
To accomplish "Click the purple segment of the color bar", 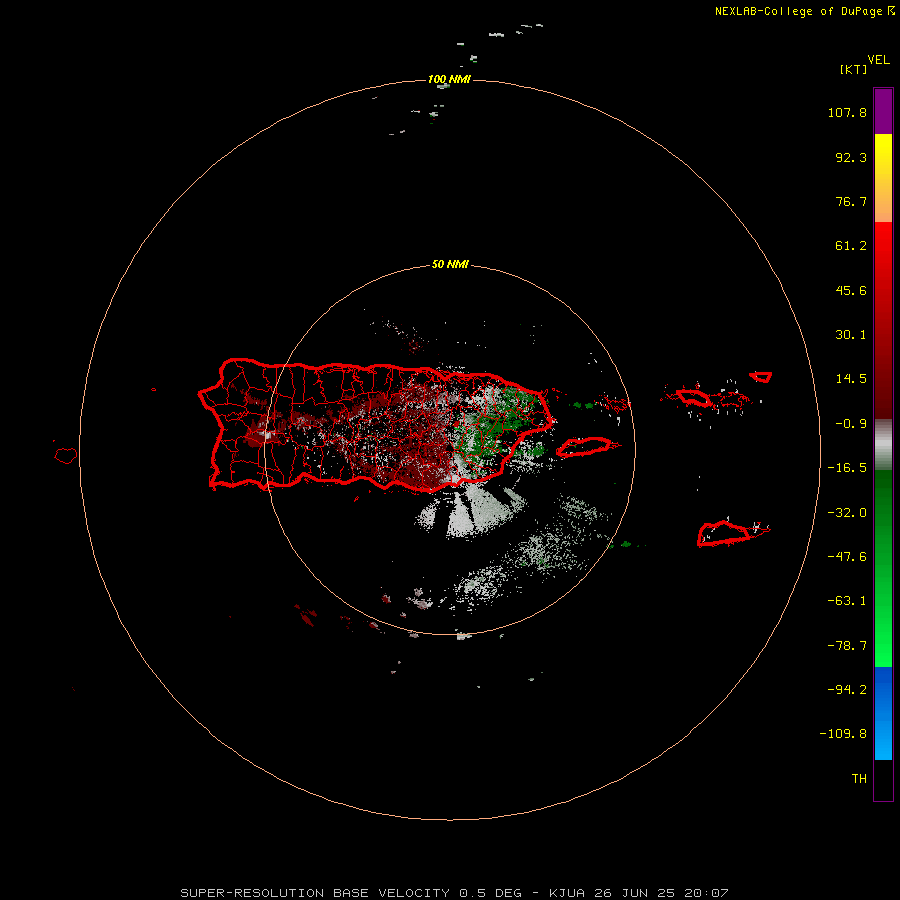I will click(x=883, y=111).
